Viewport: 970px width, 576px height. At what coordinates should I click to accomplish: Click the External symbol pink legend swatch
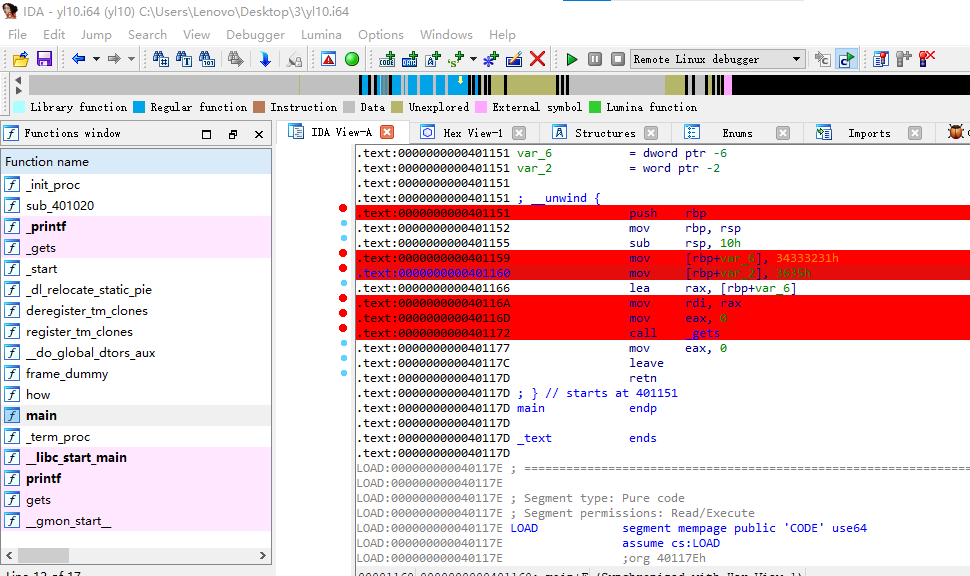tap(481, 107)
